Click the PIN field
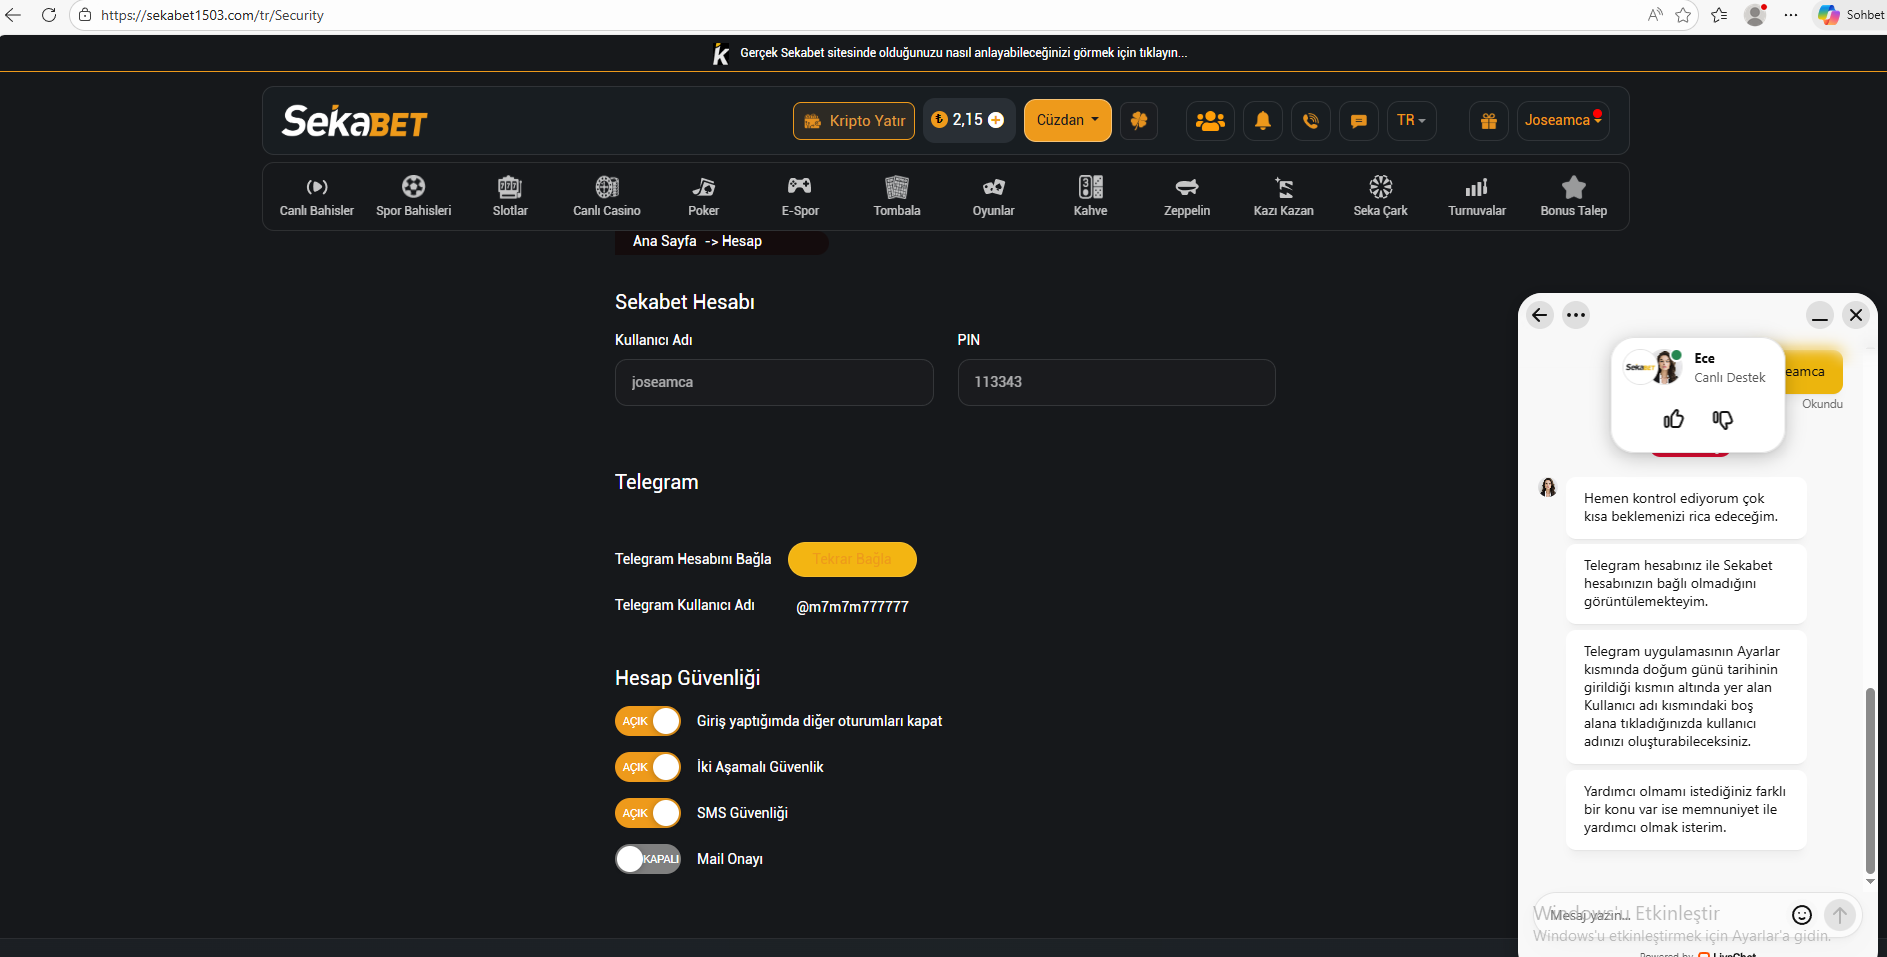Screen dimensions: 1887x957 1117,382
